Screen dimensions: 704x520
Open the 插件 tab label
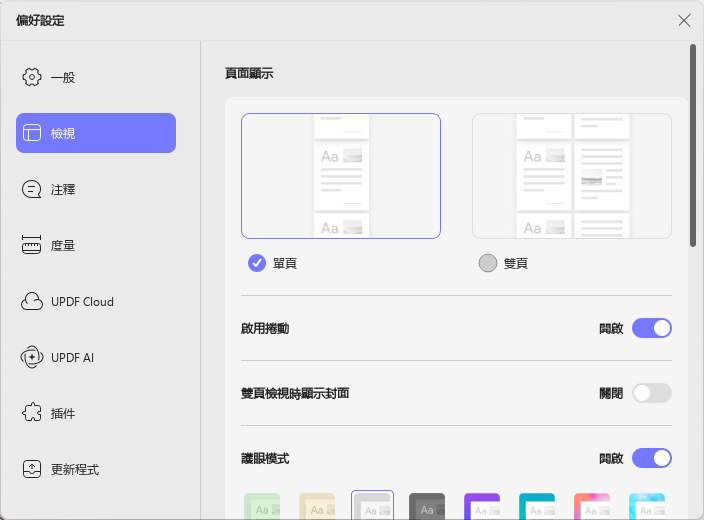point(63,414)
